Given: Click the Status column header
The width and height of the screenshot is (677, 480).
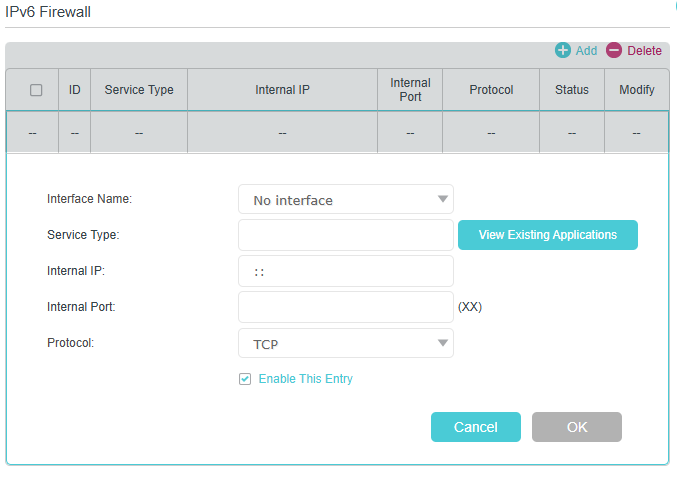Looking at the screenshot, I should pos(572,90).
